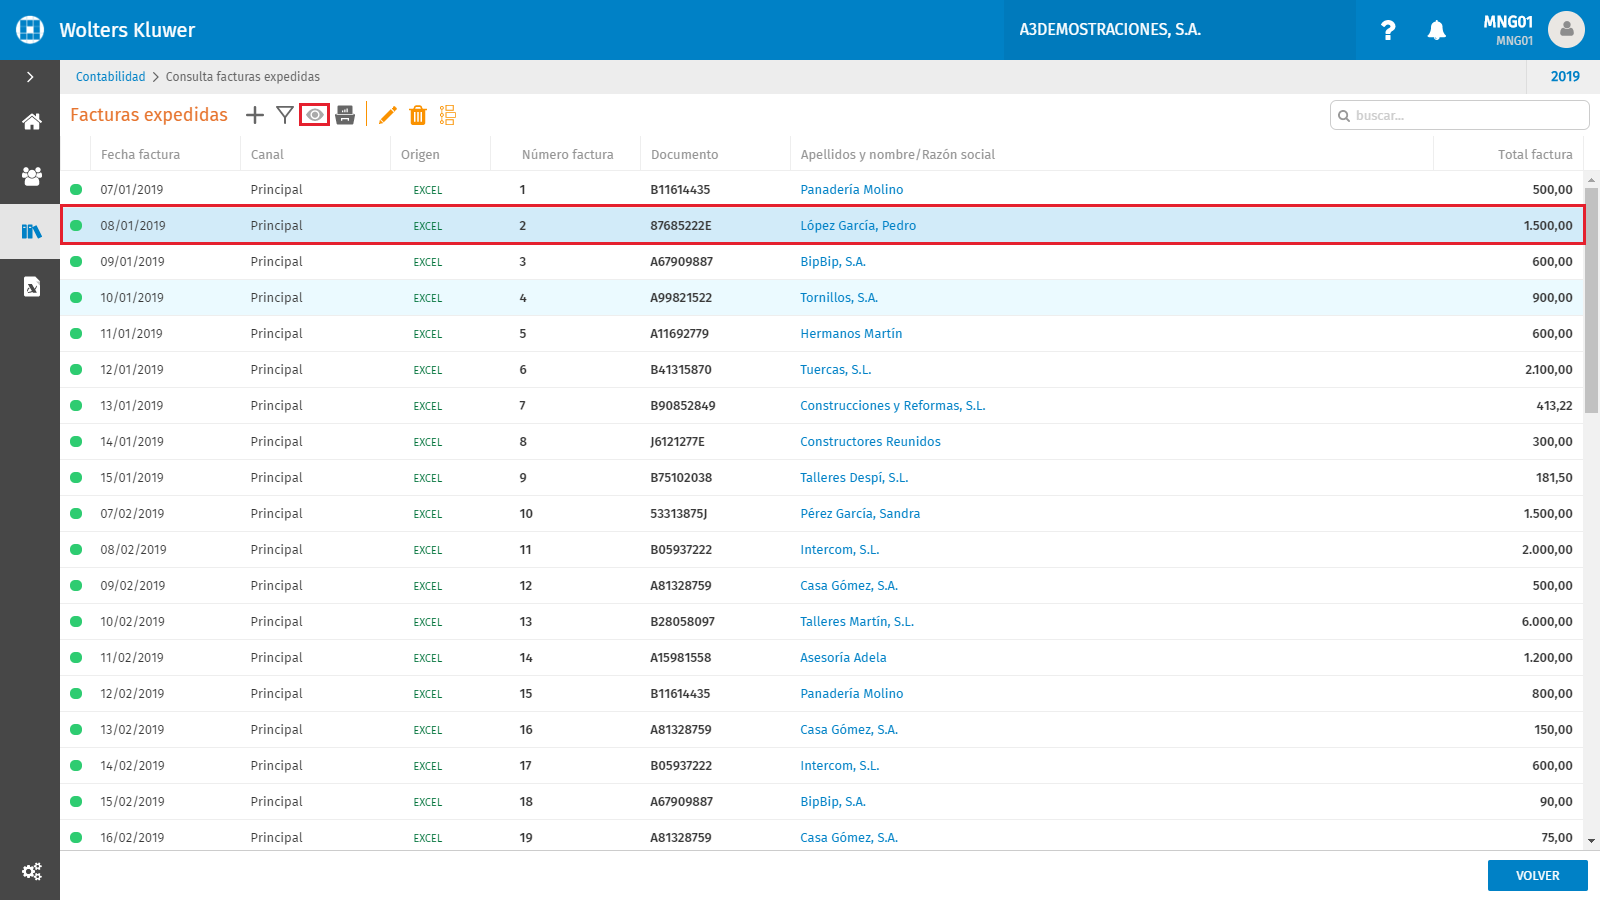Select the 413,22 total cell
Screen dimensions: 1600x900
(x=1554, y=405)
